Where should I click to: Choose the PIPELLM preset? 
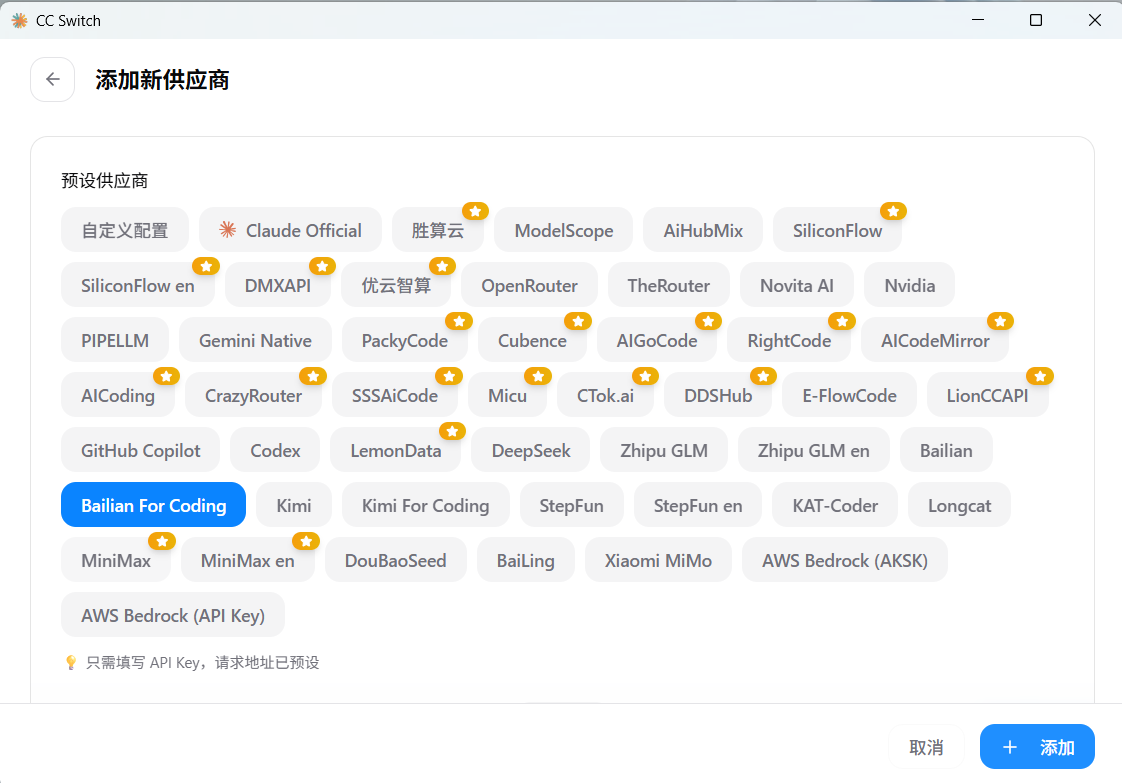115,341
